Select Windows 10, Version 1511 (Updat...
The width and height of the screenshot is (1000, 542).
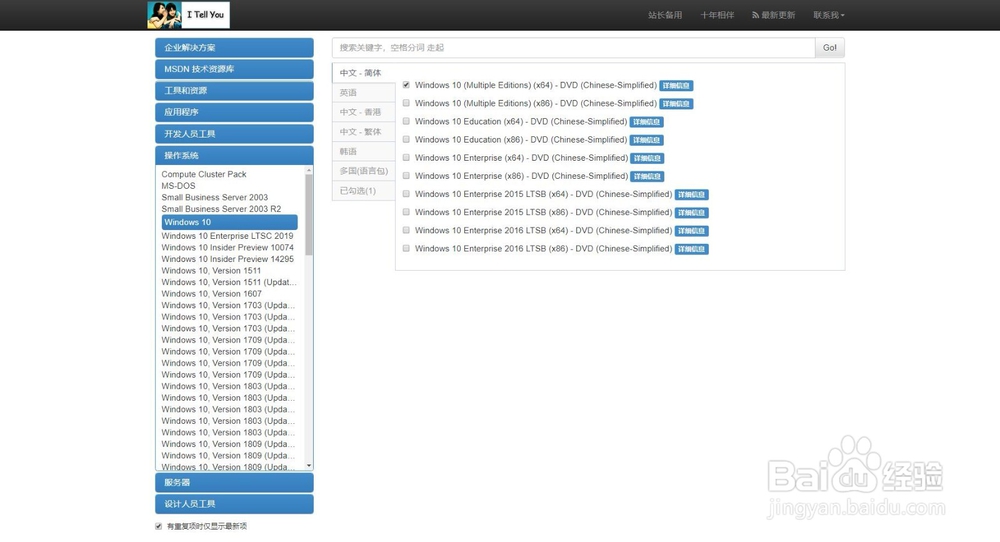pos(229,282)
